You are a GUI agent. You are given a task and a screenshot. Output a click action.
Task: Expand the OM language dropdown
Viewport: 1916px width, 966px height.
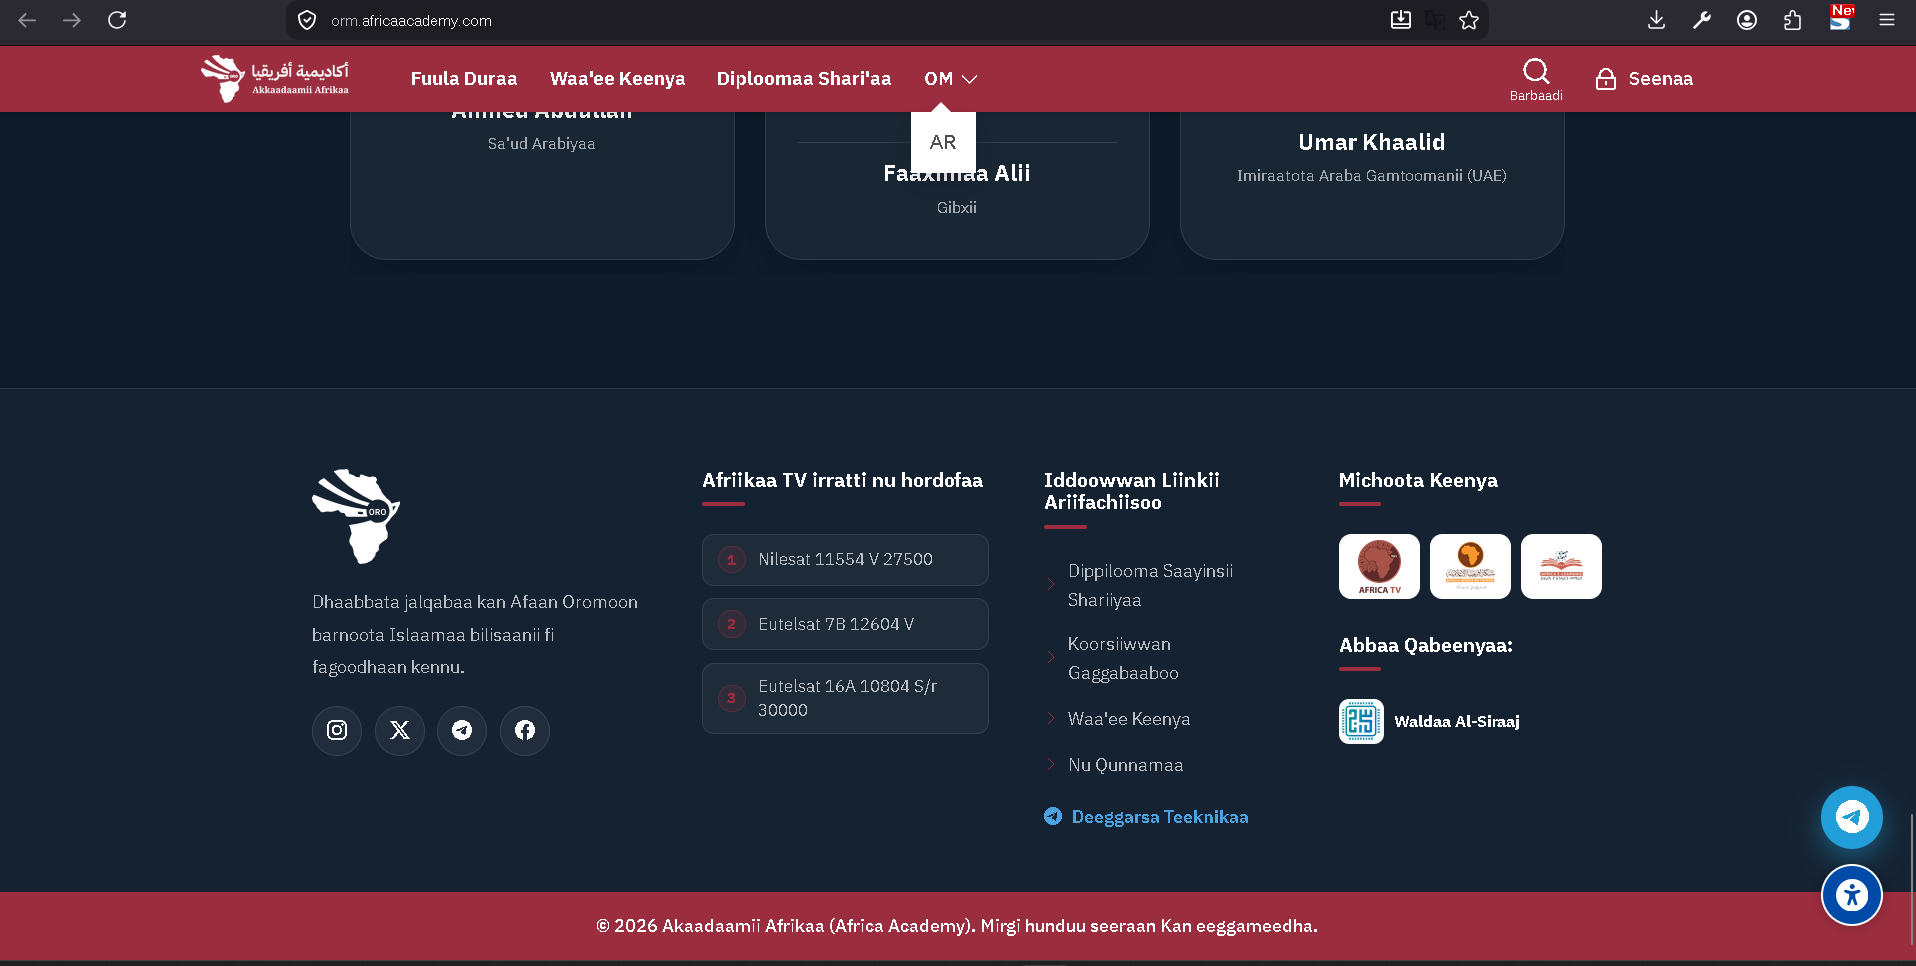950,79
